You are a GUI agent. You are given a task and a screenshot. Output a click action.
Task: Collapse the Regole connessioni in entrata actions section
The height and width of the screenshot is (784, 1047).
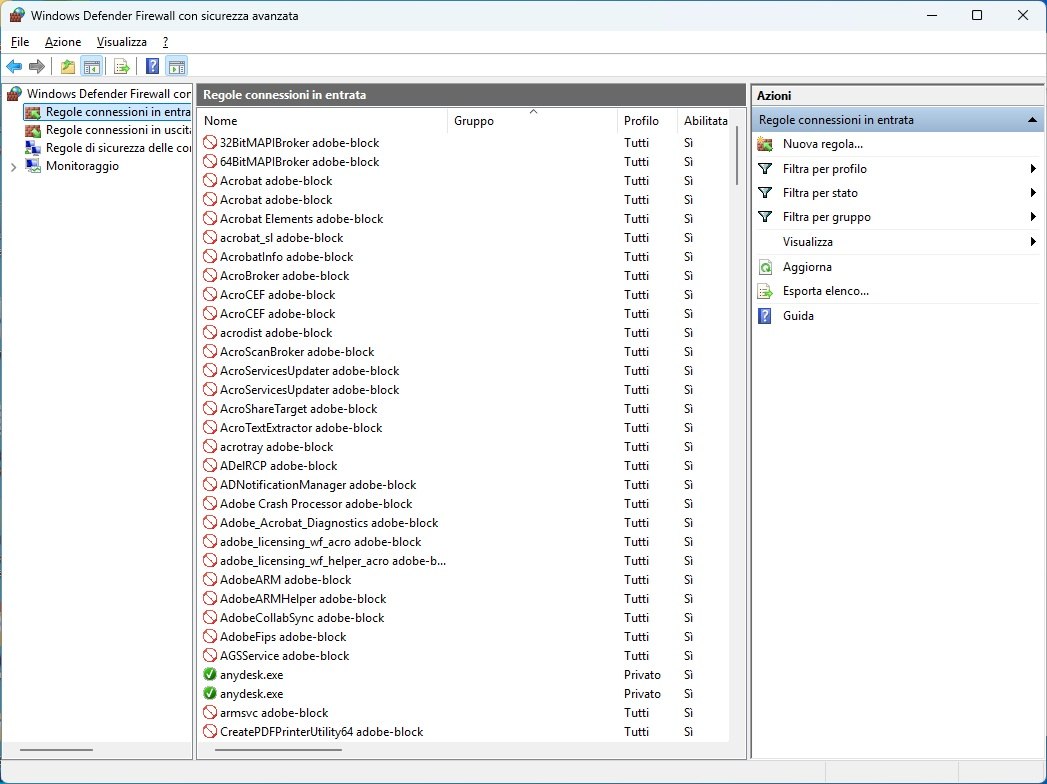(x=1031, y=120)
